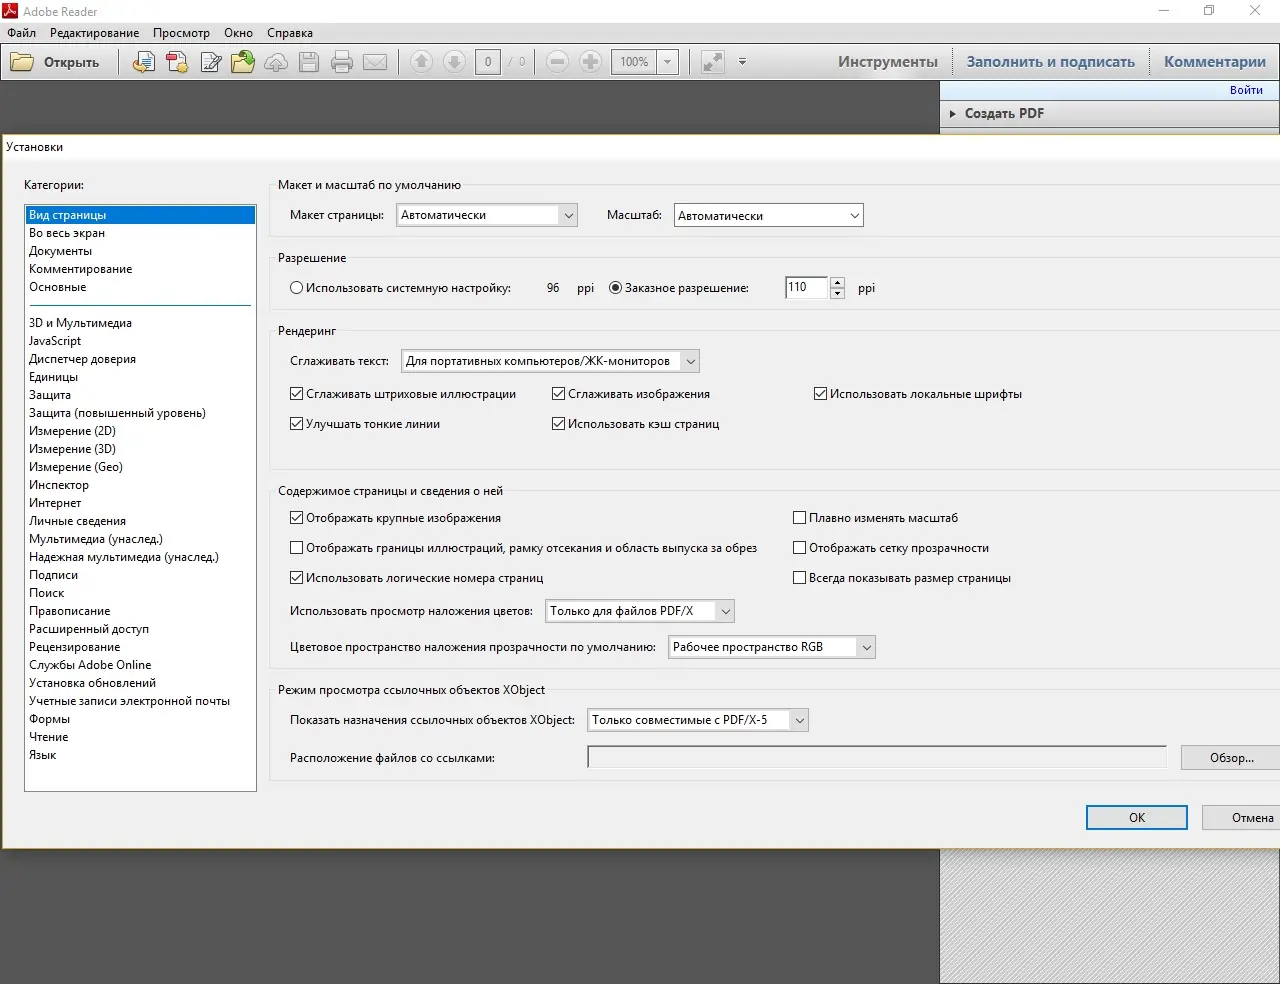Click the cloud upload icon

(276, 62)
